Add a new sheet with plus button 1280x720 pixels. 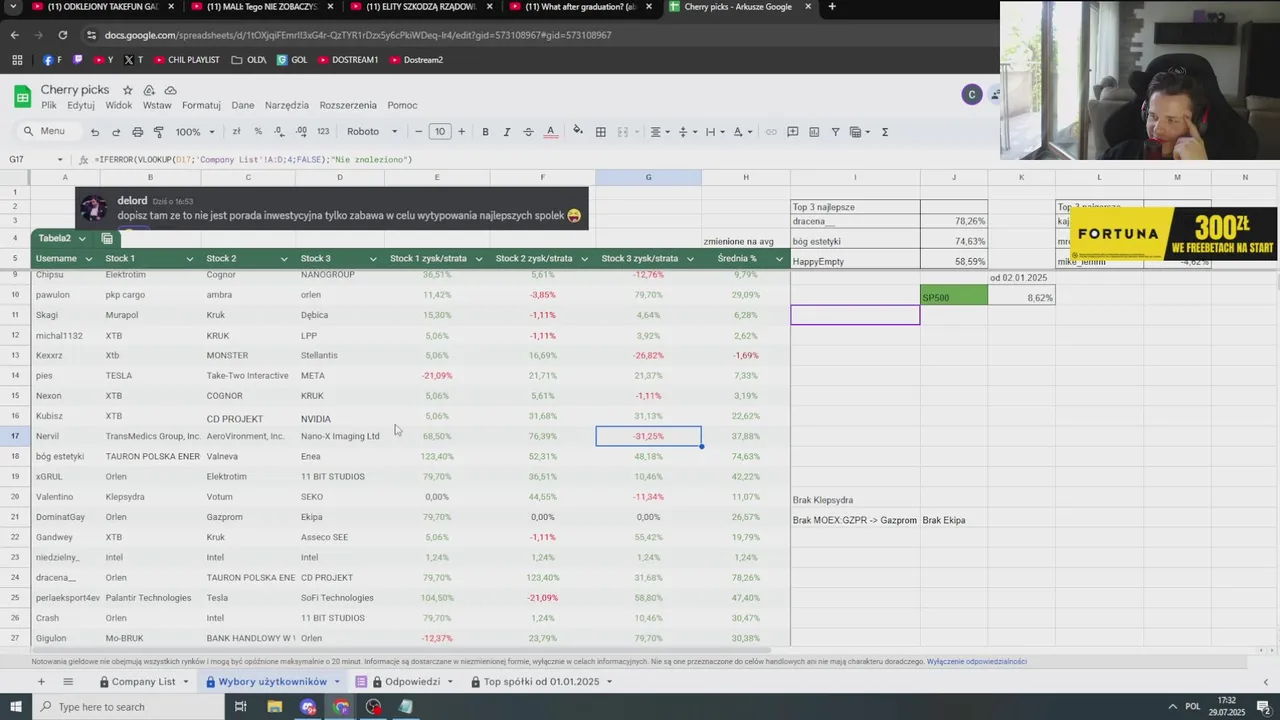[41, 682]
